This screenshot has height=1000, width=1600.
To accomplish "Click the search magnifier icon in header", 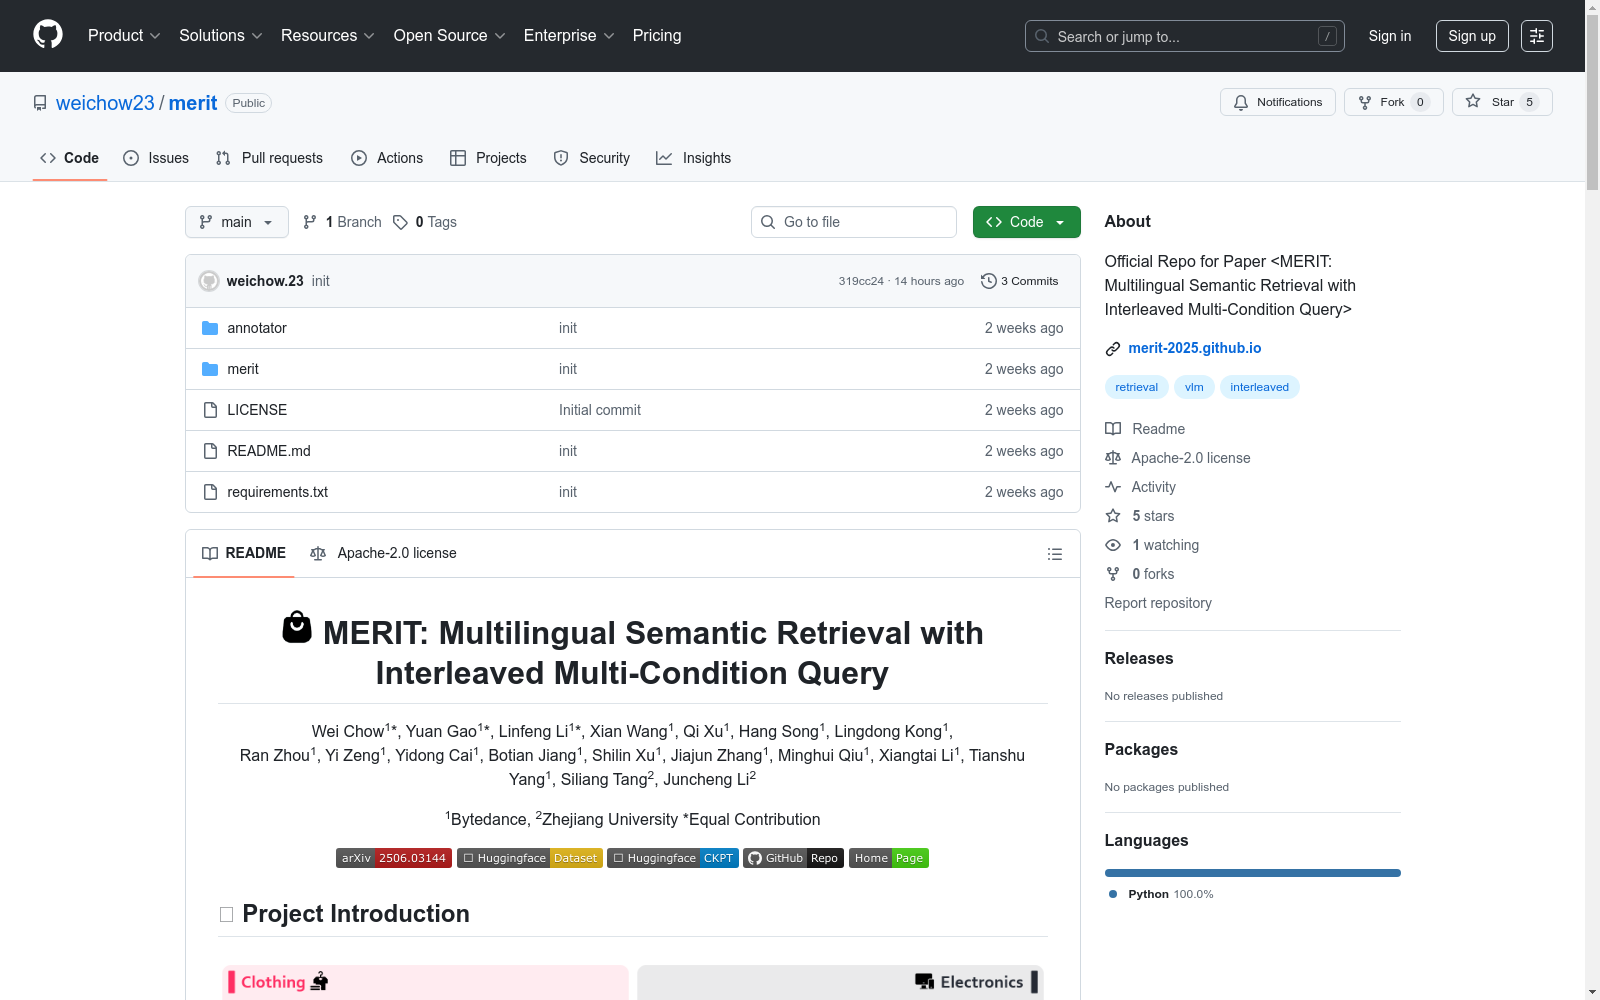I will [x=1042, y=36].
